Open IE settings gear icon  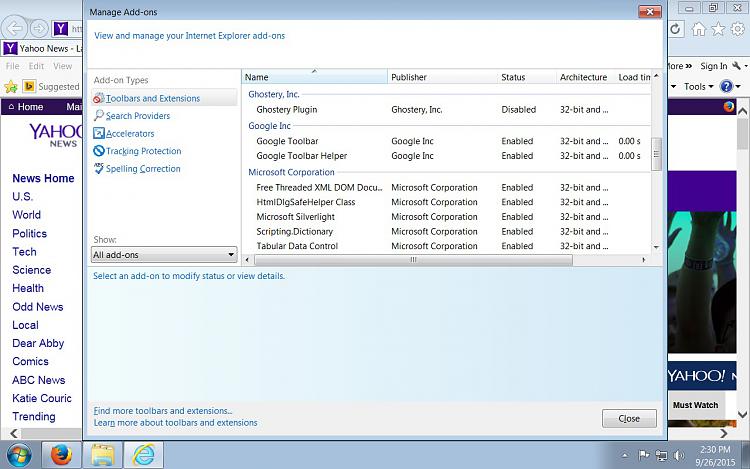click(738, 29)
